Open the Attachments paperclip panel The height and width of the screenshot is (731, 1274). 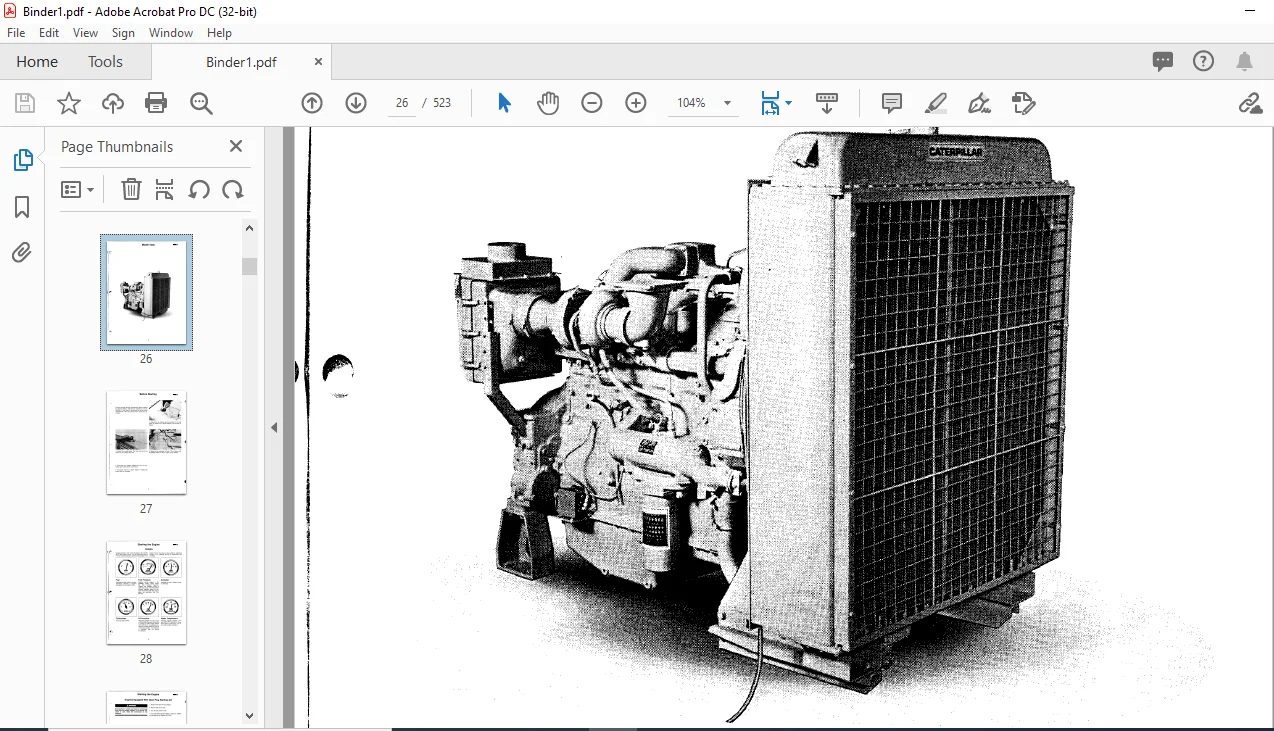point(22,253)
